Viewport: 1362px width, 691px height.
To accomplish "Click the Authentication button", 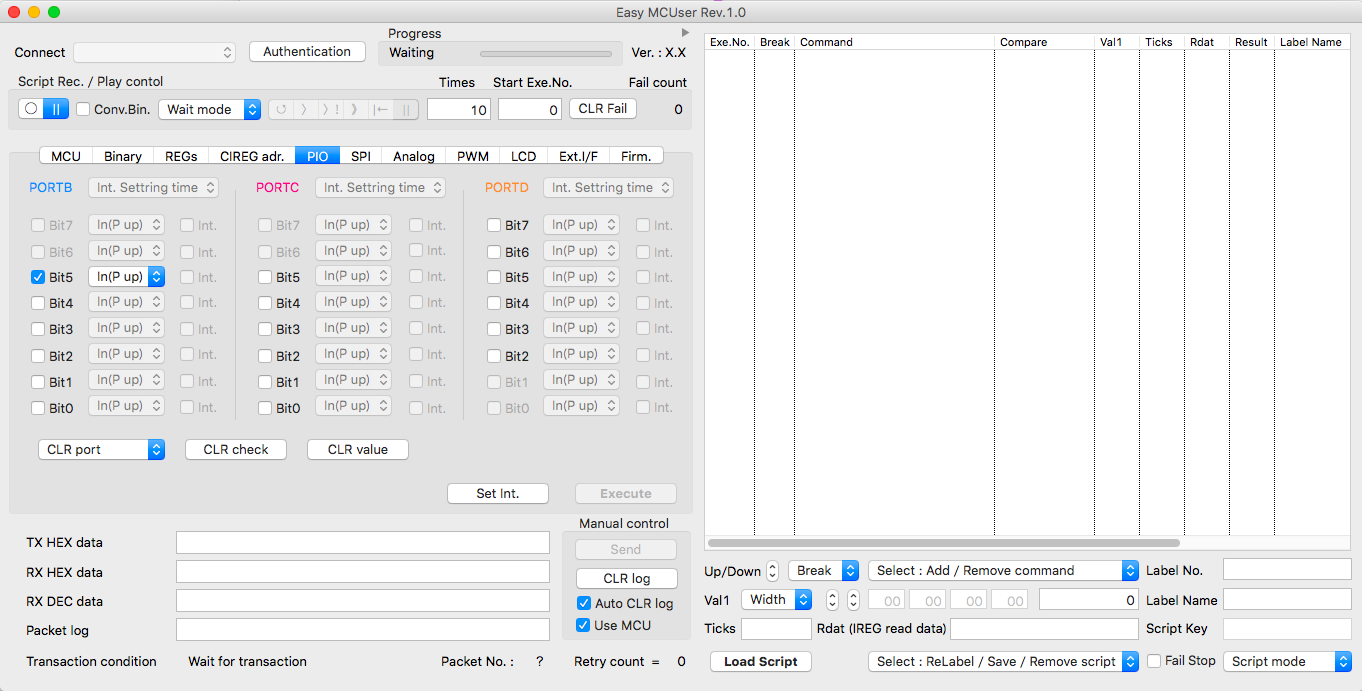I will click(x=307, y=52).
